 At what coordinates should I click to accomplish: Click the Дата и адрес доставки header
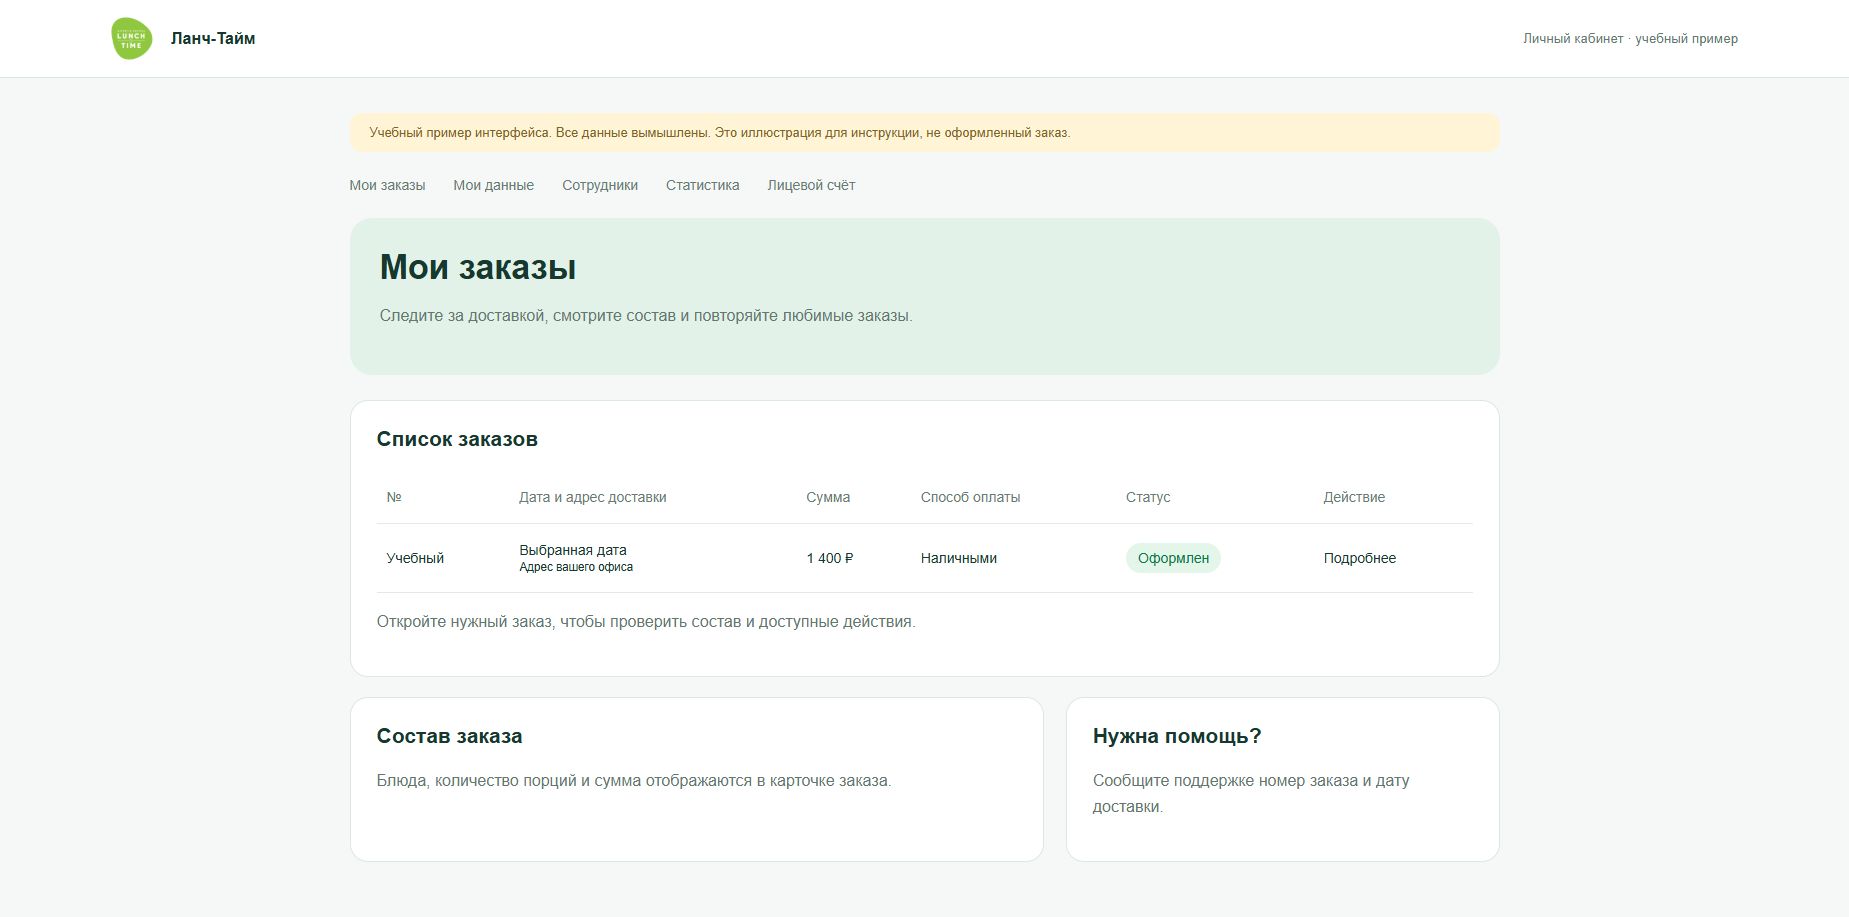[593, 497]
